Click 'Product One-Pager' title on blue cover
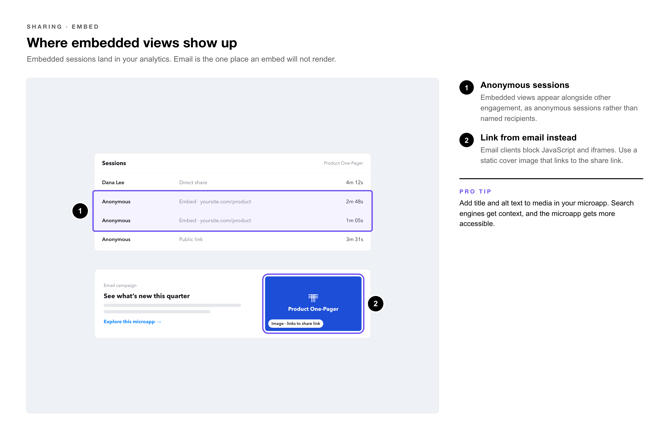The image size is (670, 430). pyautogui.click(x=313, y=309)
